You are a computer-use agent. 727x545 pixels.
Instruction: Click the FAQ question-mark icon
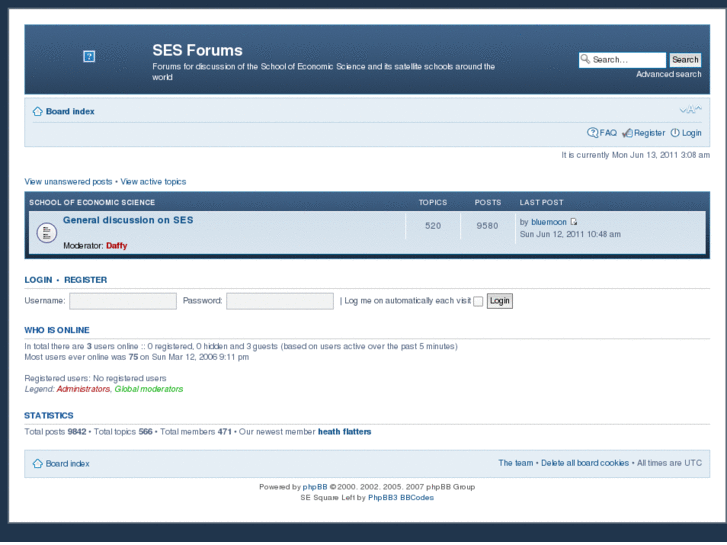click(x=592, y=133)
